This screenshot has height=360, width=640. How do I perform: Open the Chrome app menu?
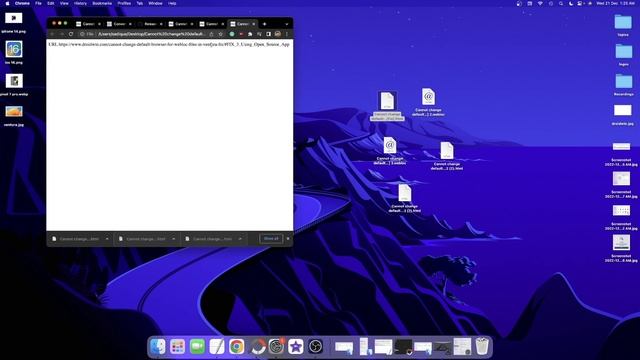tap(22, 3)
